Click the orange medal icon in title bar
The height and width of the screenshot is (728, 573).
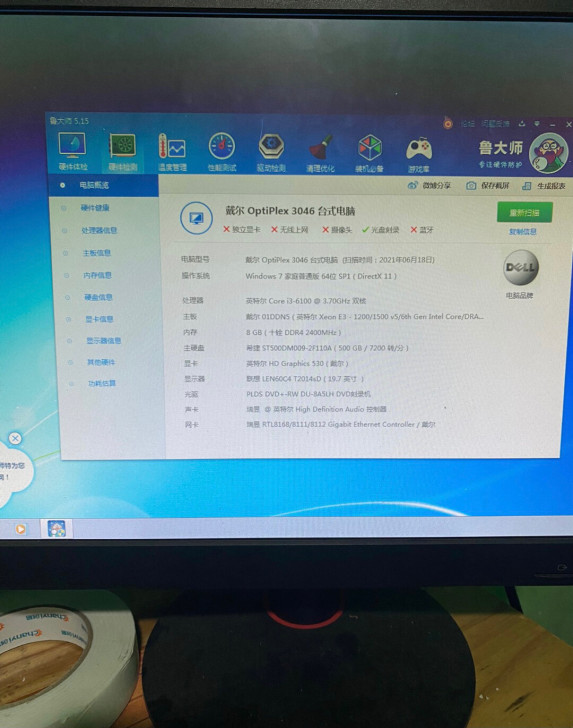[x=448, y=124]
